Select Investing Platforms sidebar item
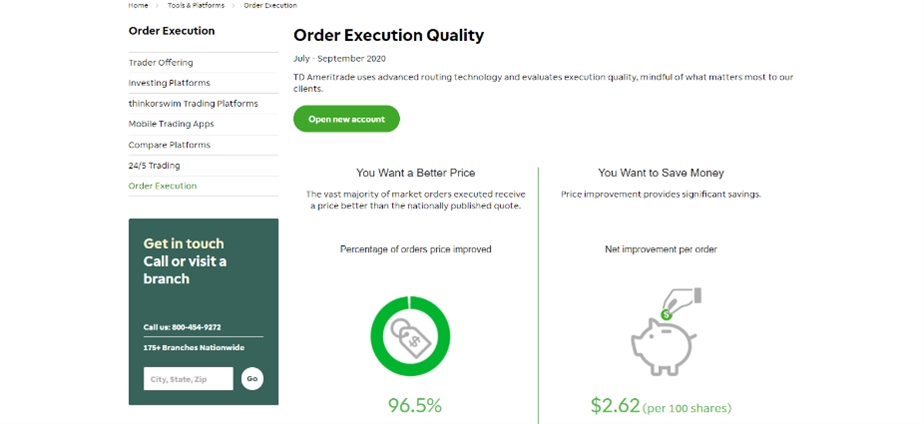 tap(169, 83)
